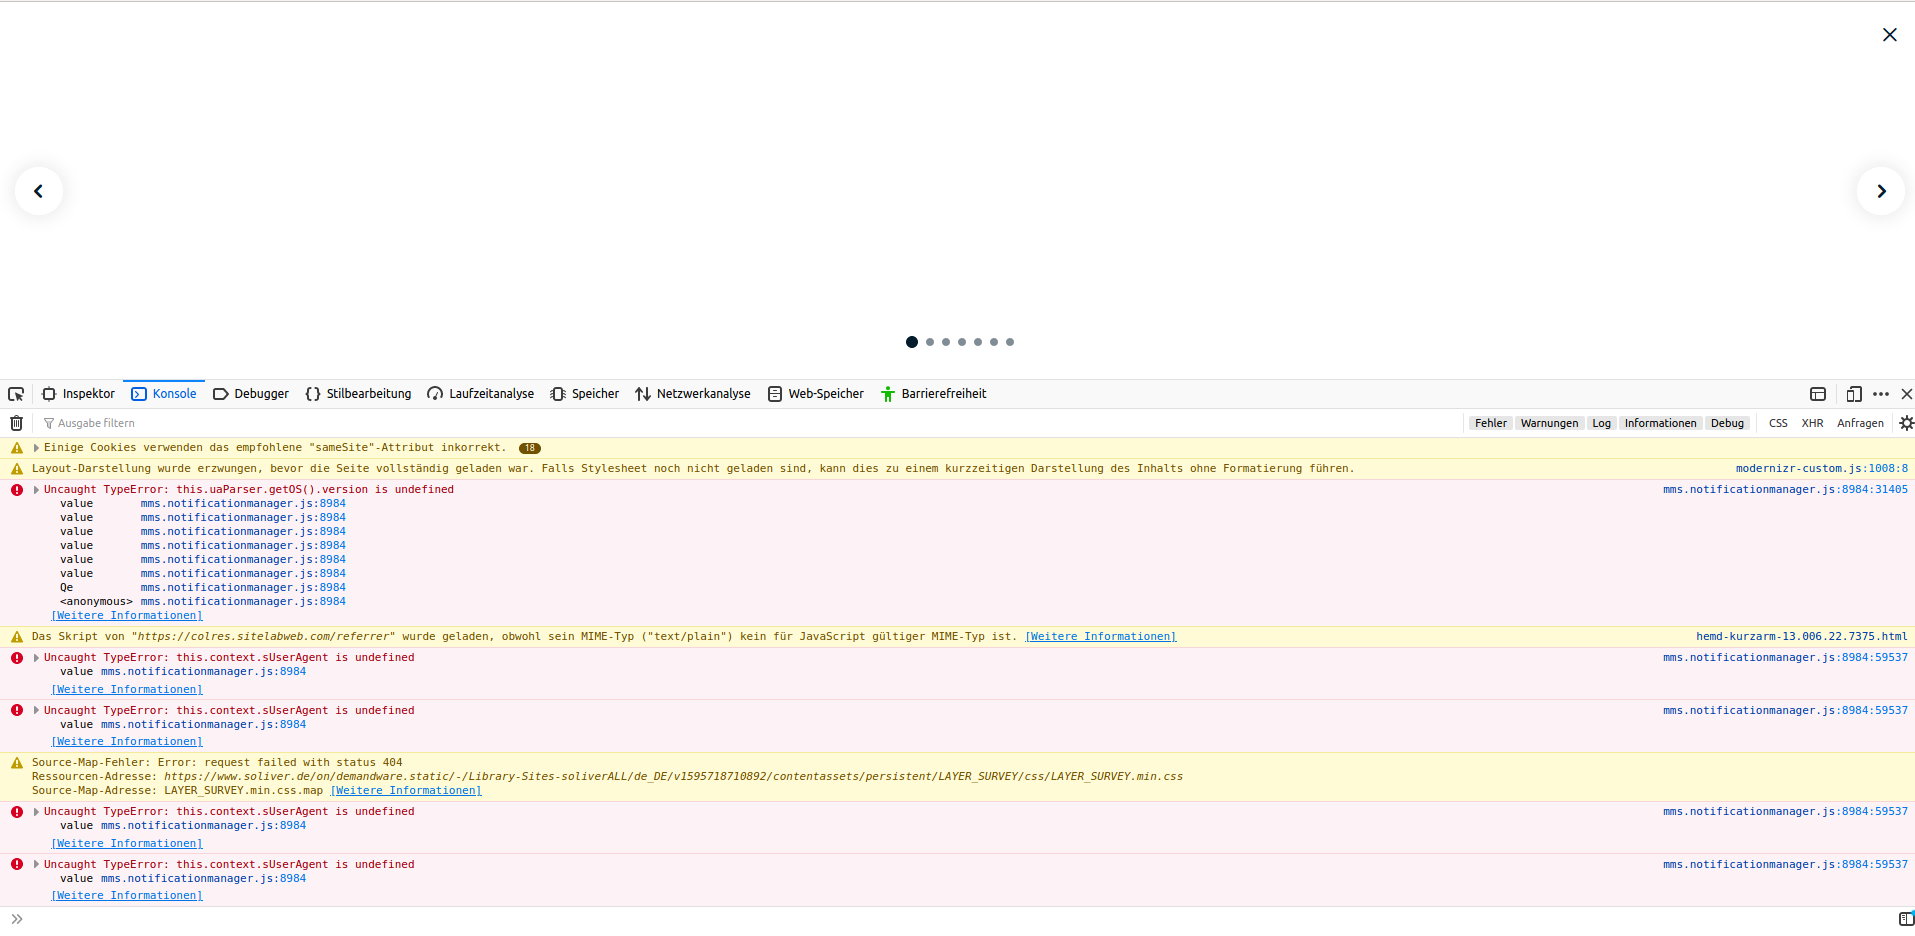Screen dimensions: 1915x936
Task: Open the Laufzeitanalyse tab
Action: 480,394
